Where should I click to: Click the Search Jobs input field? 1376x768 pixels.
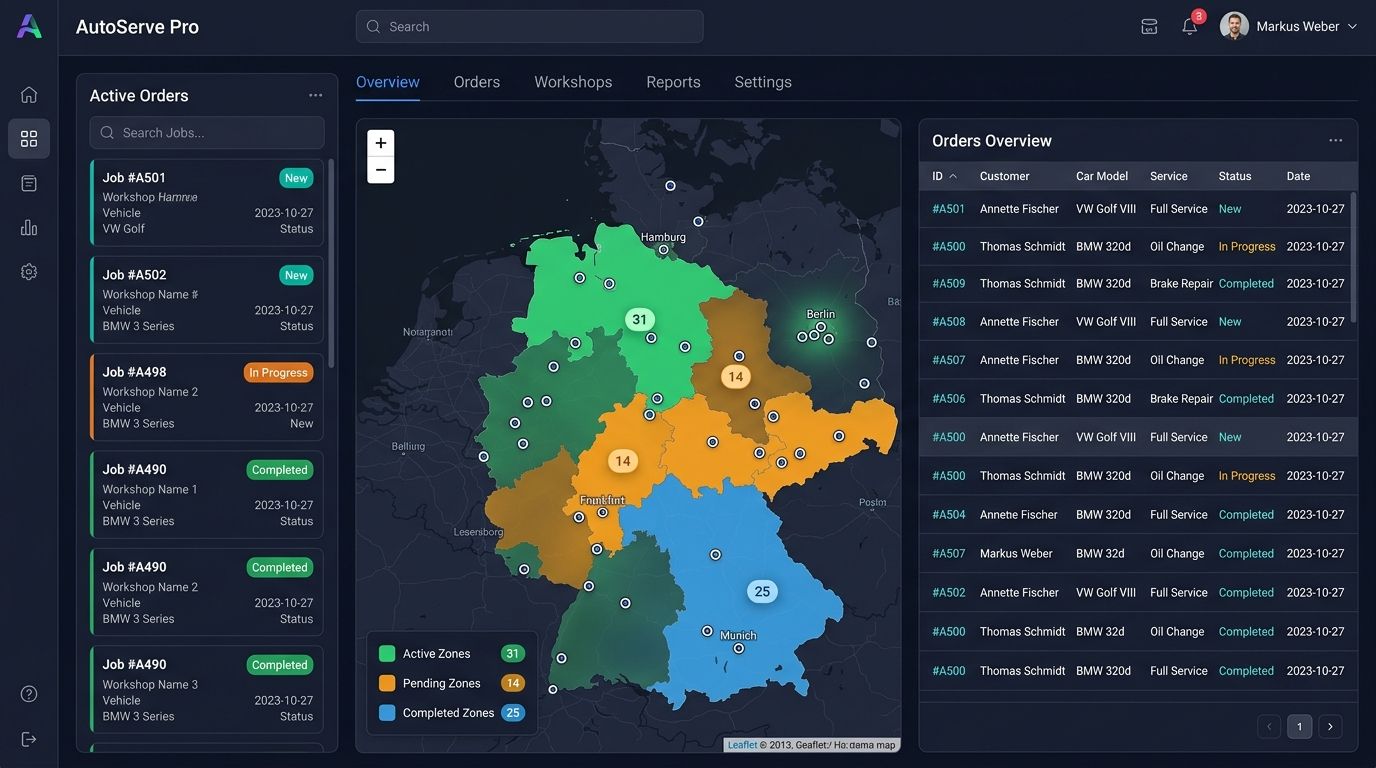206,132
